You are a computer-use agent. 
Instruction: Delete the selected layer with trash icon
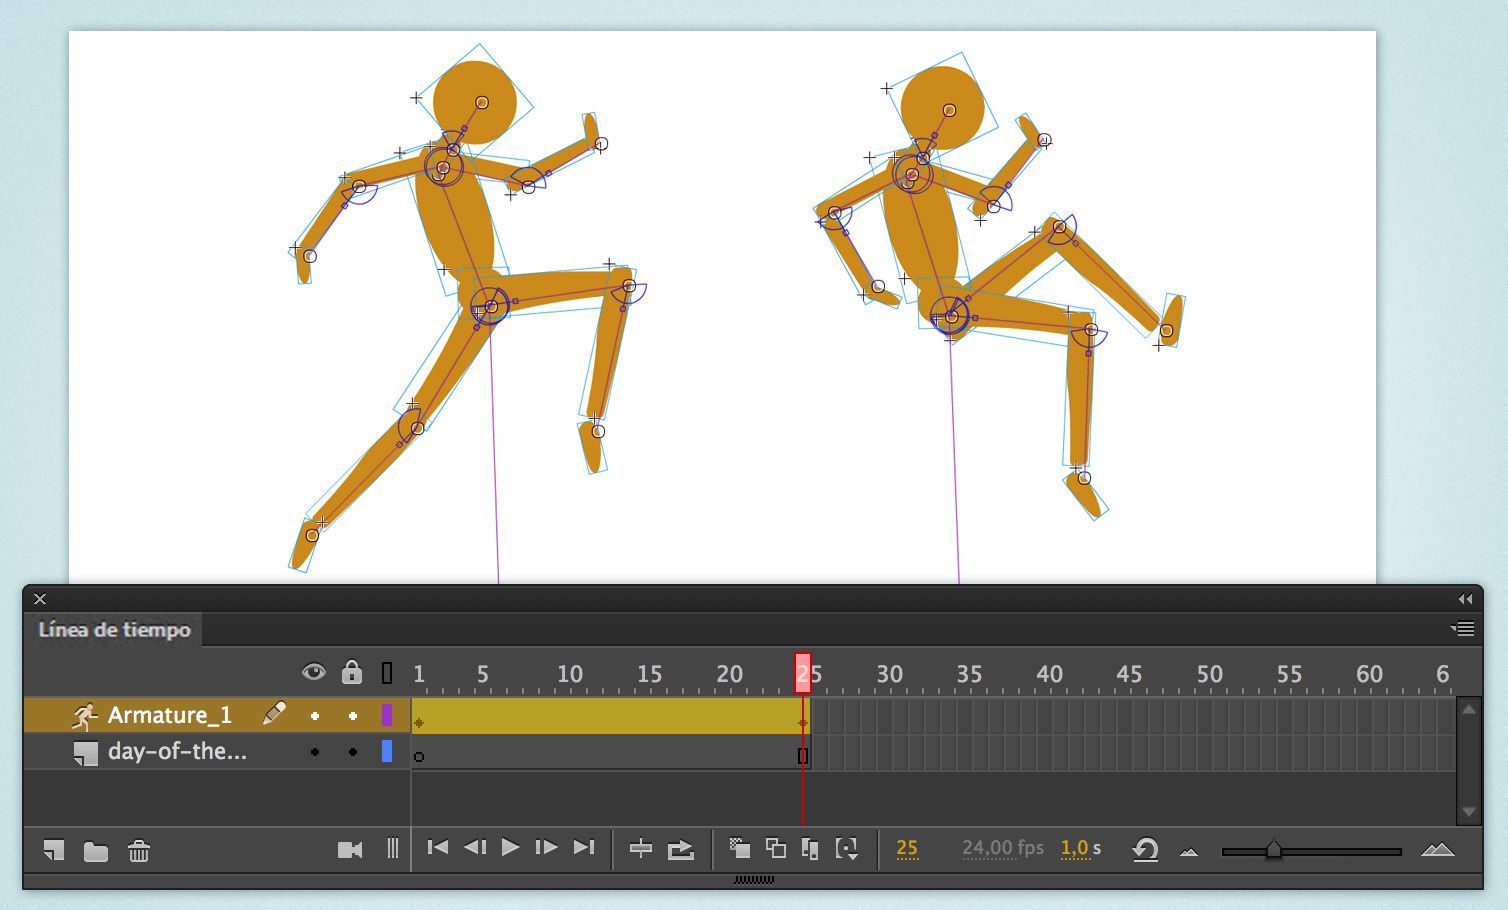point(139,851)
